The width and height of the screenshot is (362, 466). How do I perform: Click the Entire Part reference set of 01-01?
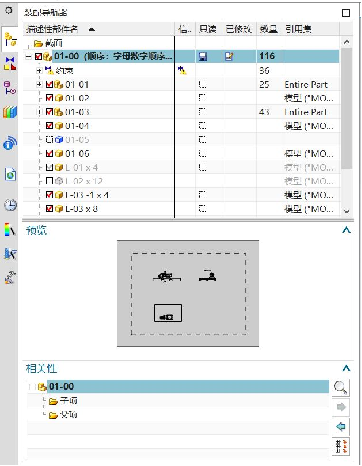306,85
